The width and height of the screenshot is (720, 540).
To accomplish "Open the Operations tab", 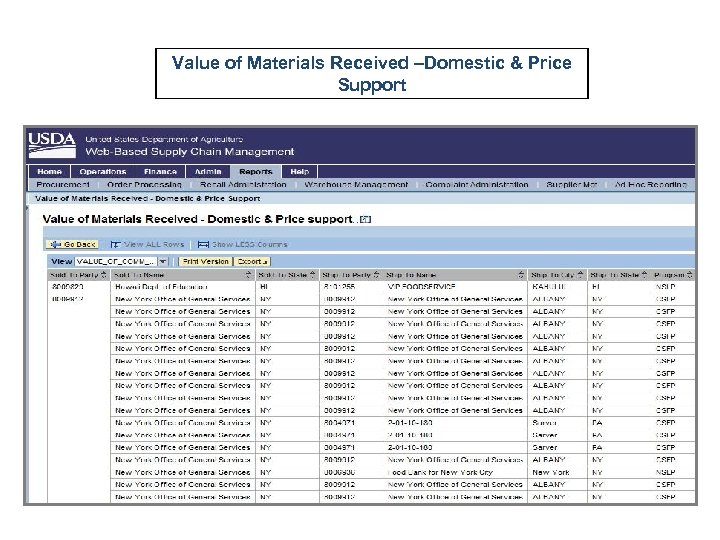I will (102, 171).
